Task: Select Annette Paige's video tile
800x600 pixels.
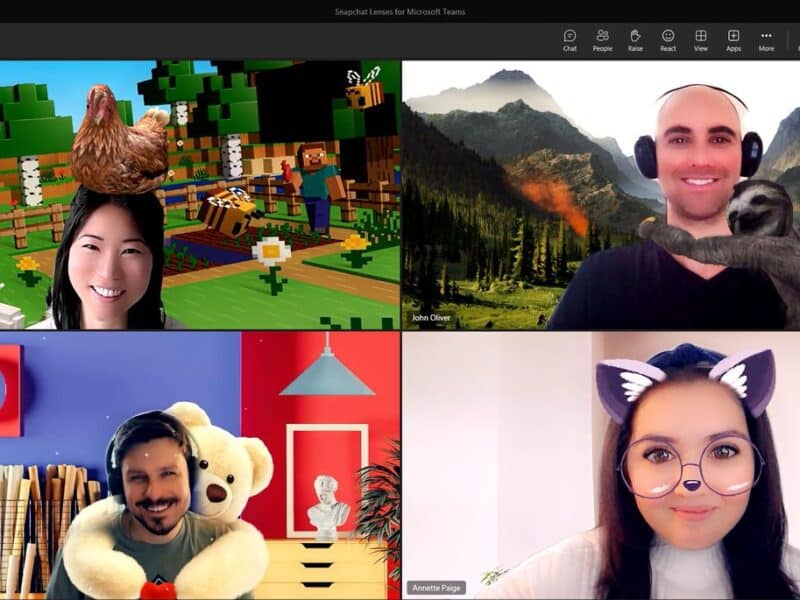Action: click(x=600, y=465)
